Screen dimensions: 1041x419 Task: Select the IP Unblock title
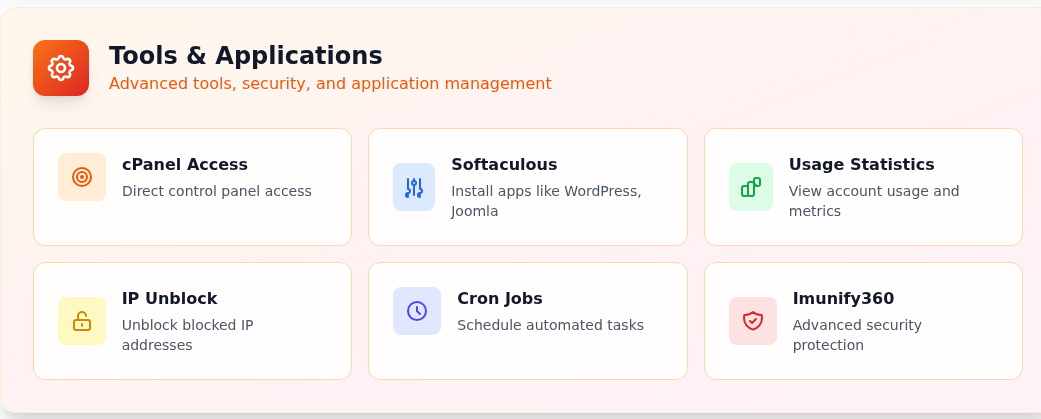[169, 299]
